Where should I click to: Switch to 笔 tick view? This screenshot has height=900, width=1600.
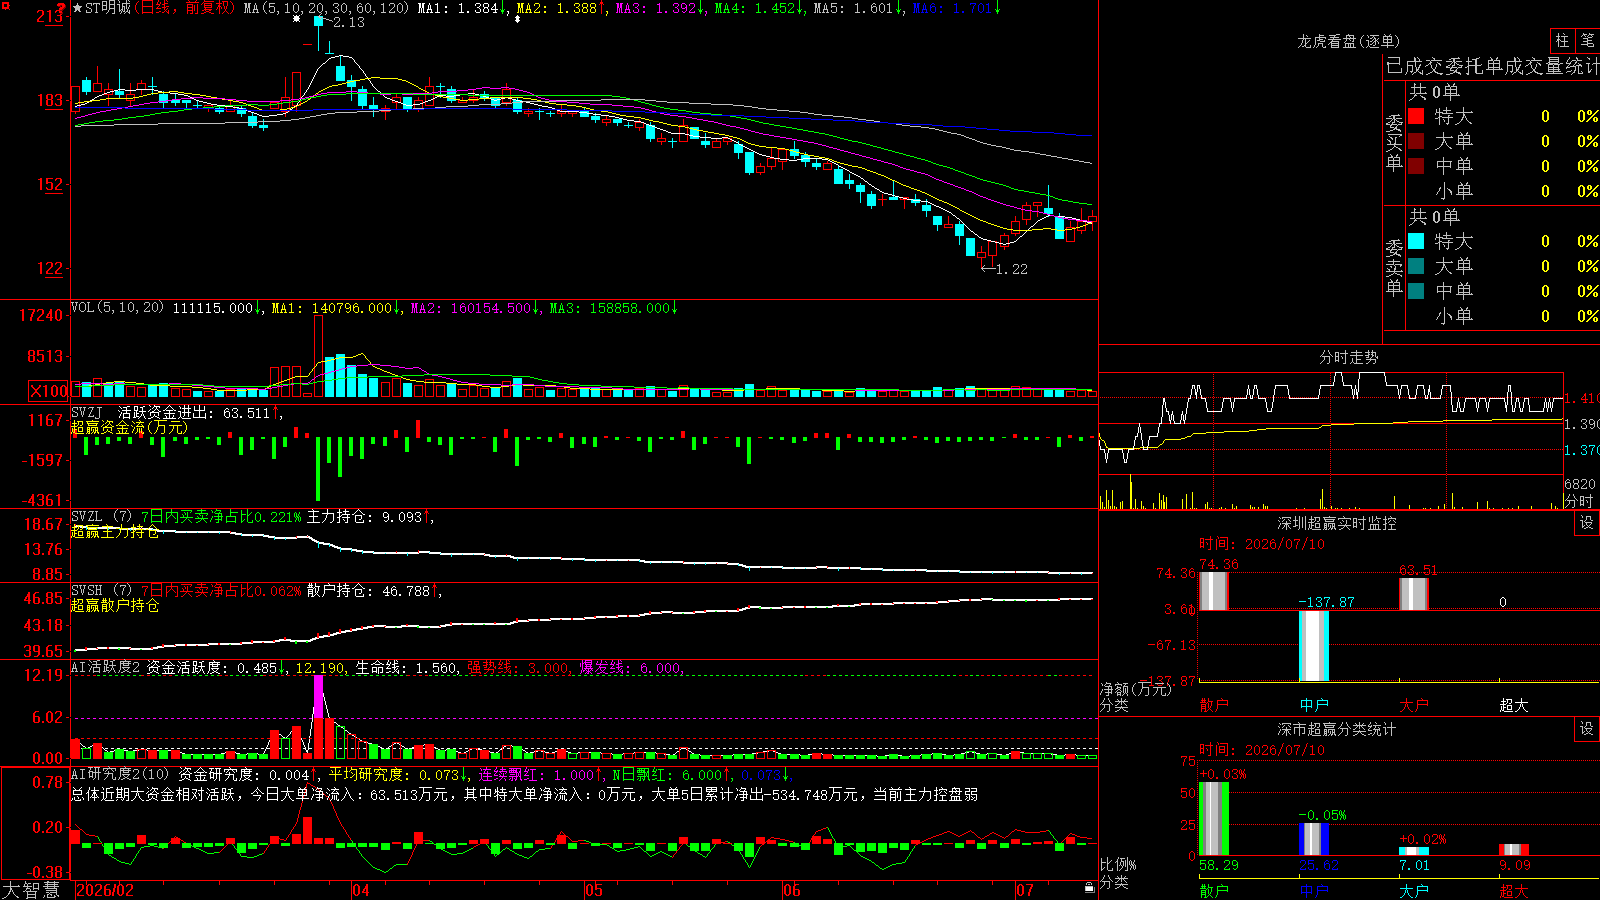point(1587,40)
